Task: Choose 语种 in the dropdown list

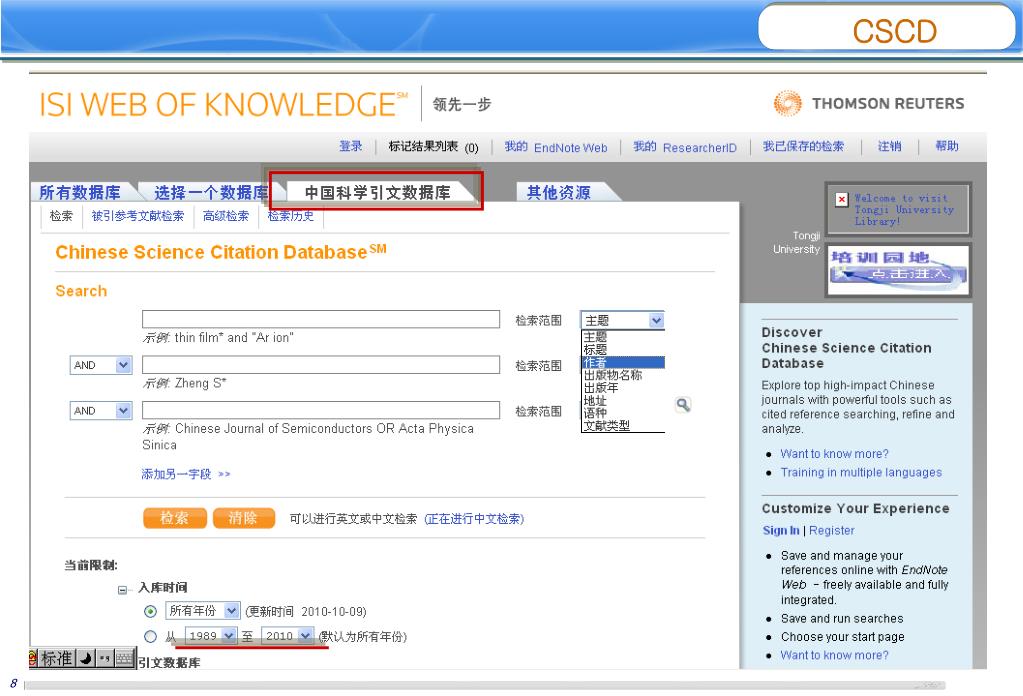Action: (622, 413)
